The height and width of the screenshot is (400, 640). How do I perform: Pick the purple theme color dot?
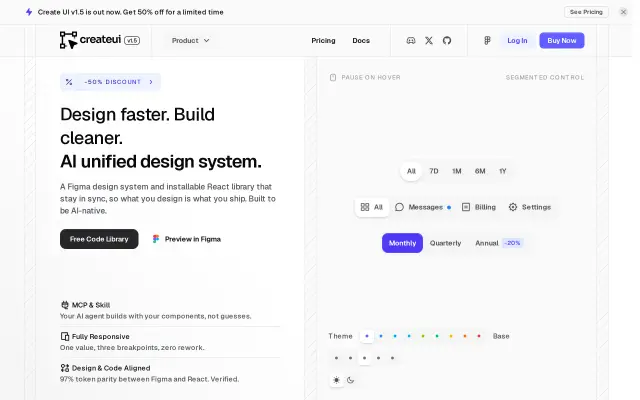tap(367, 336)
